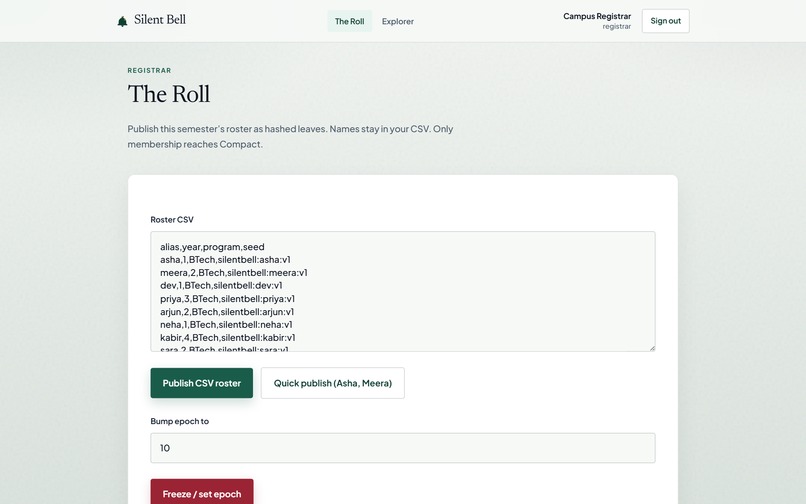Focus the Roster CSV text area
Viewport: 806px width, 504px height.
(x=402, y=291)
